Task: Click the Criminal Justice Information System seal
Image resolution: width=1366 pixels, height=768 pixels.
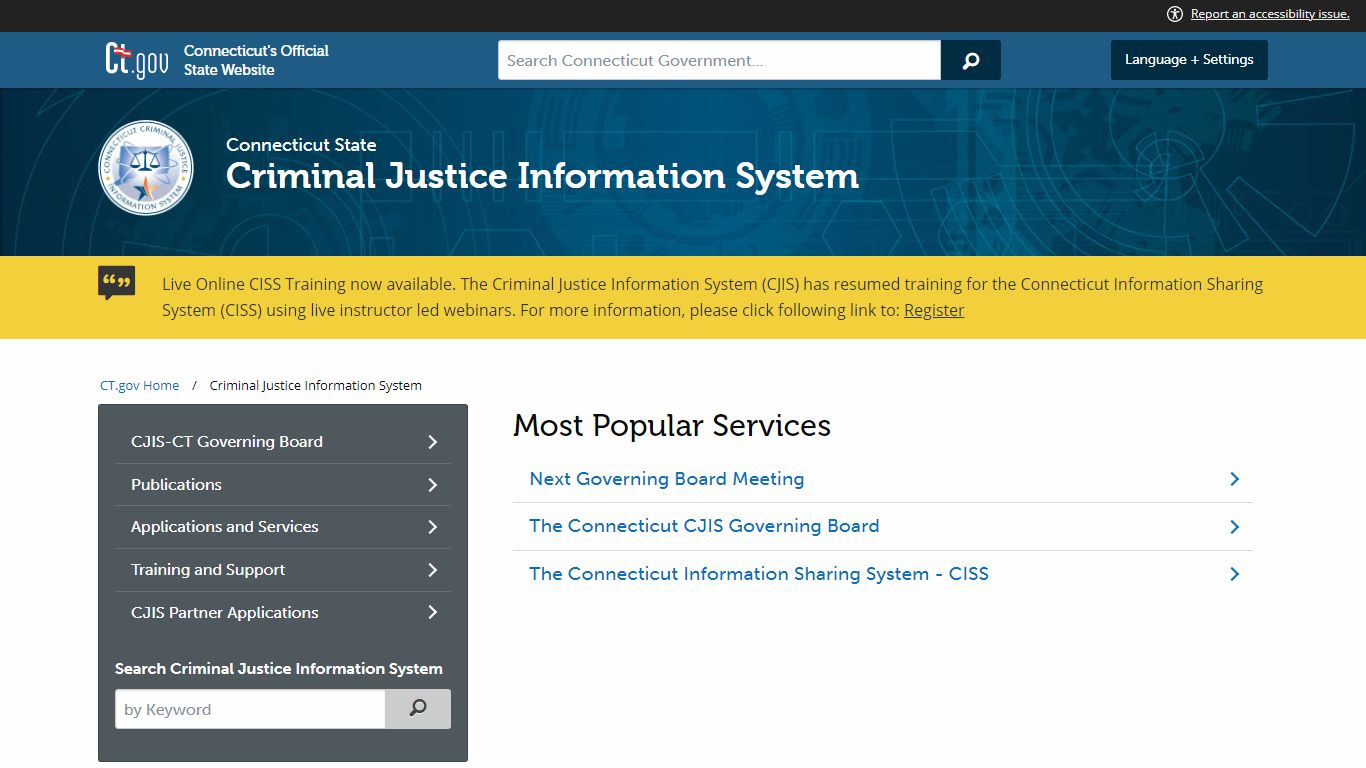Action: click(x=146, y=167)
